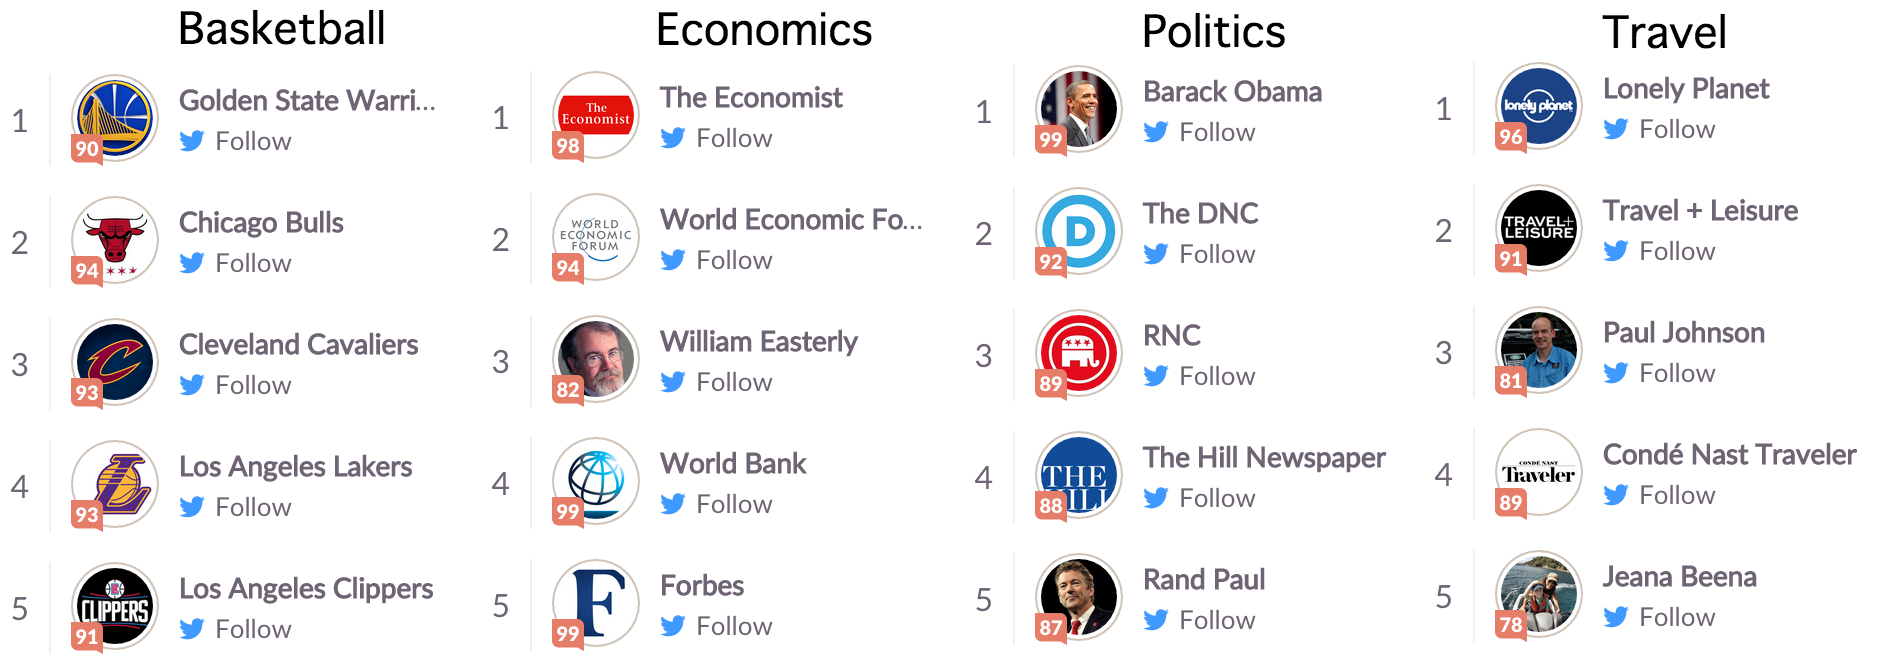
Task: Click the Golden State Warriors logo avatar
Action: [x=115, y=118]
